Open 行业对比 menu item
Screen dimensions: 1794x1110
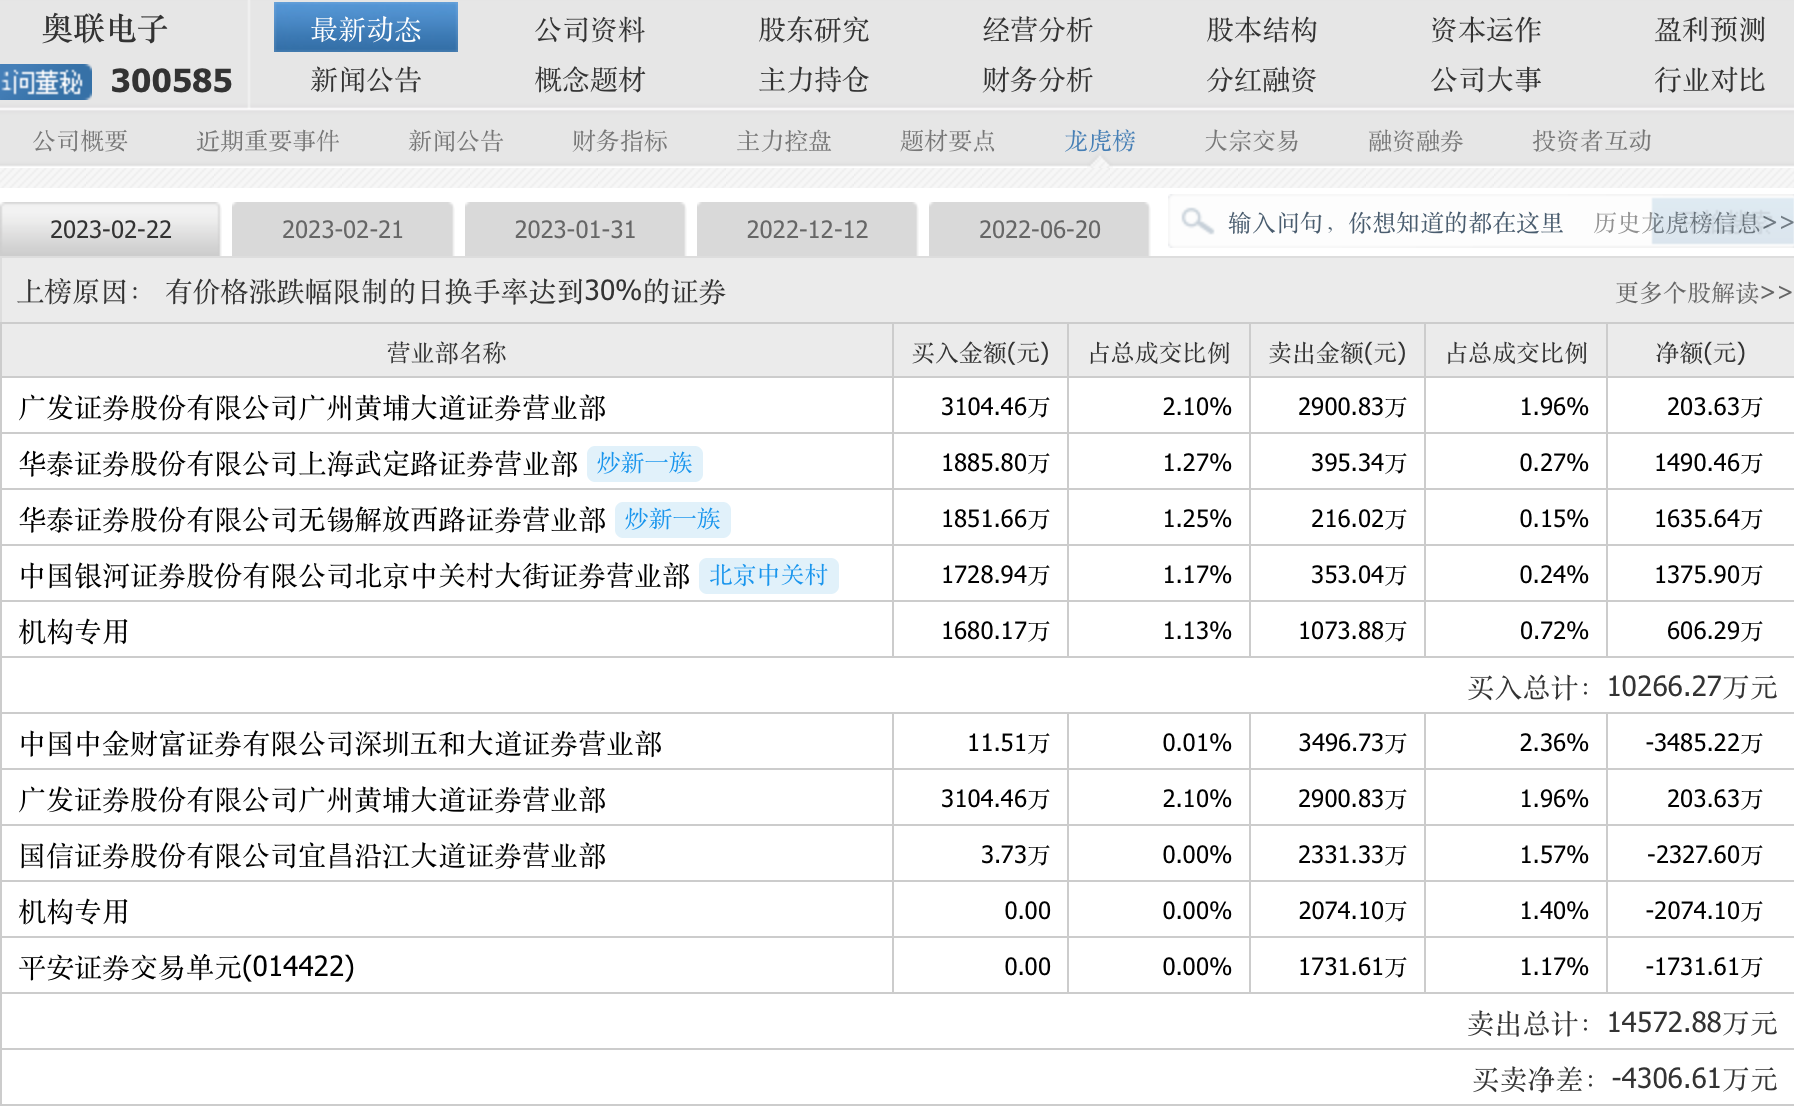tap(1709, 80)
